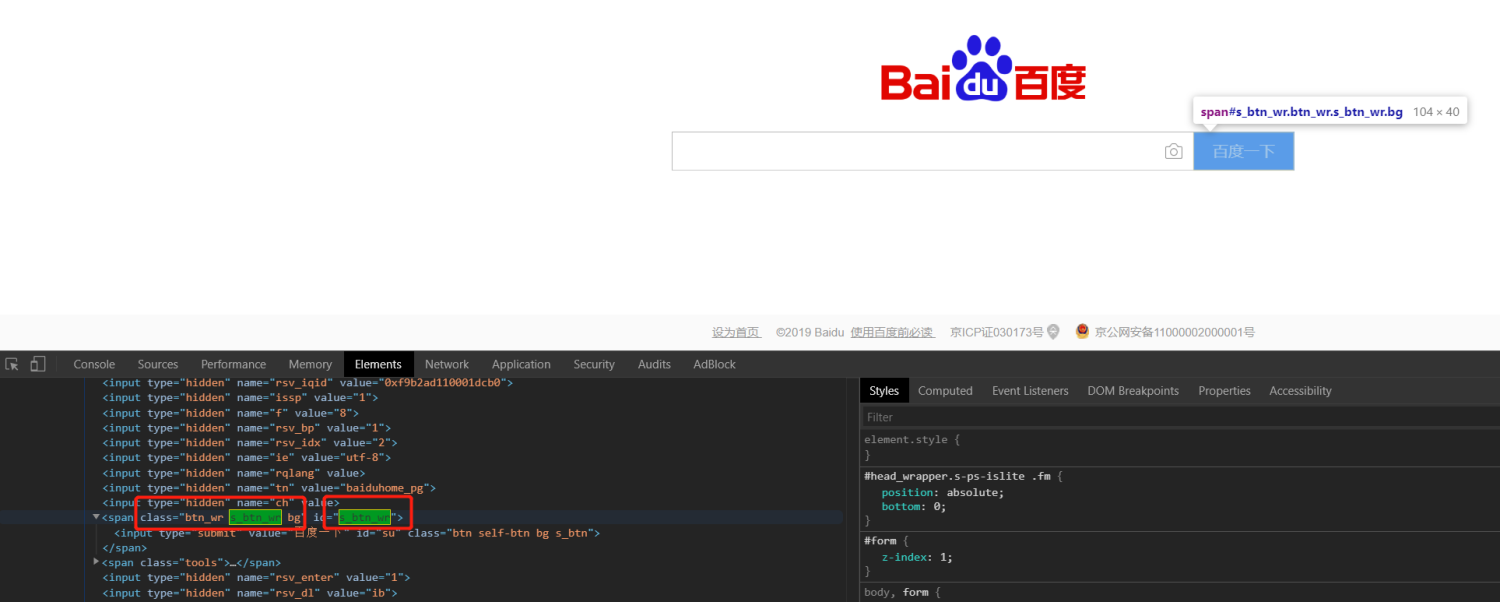Go to the Memory tab

[310, 364]
